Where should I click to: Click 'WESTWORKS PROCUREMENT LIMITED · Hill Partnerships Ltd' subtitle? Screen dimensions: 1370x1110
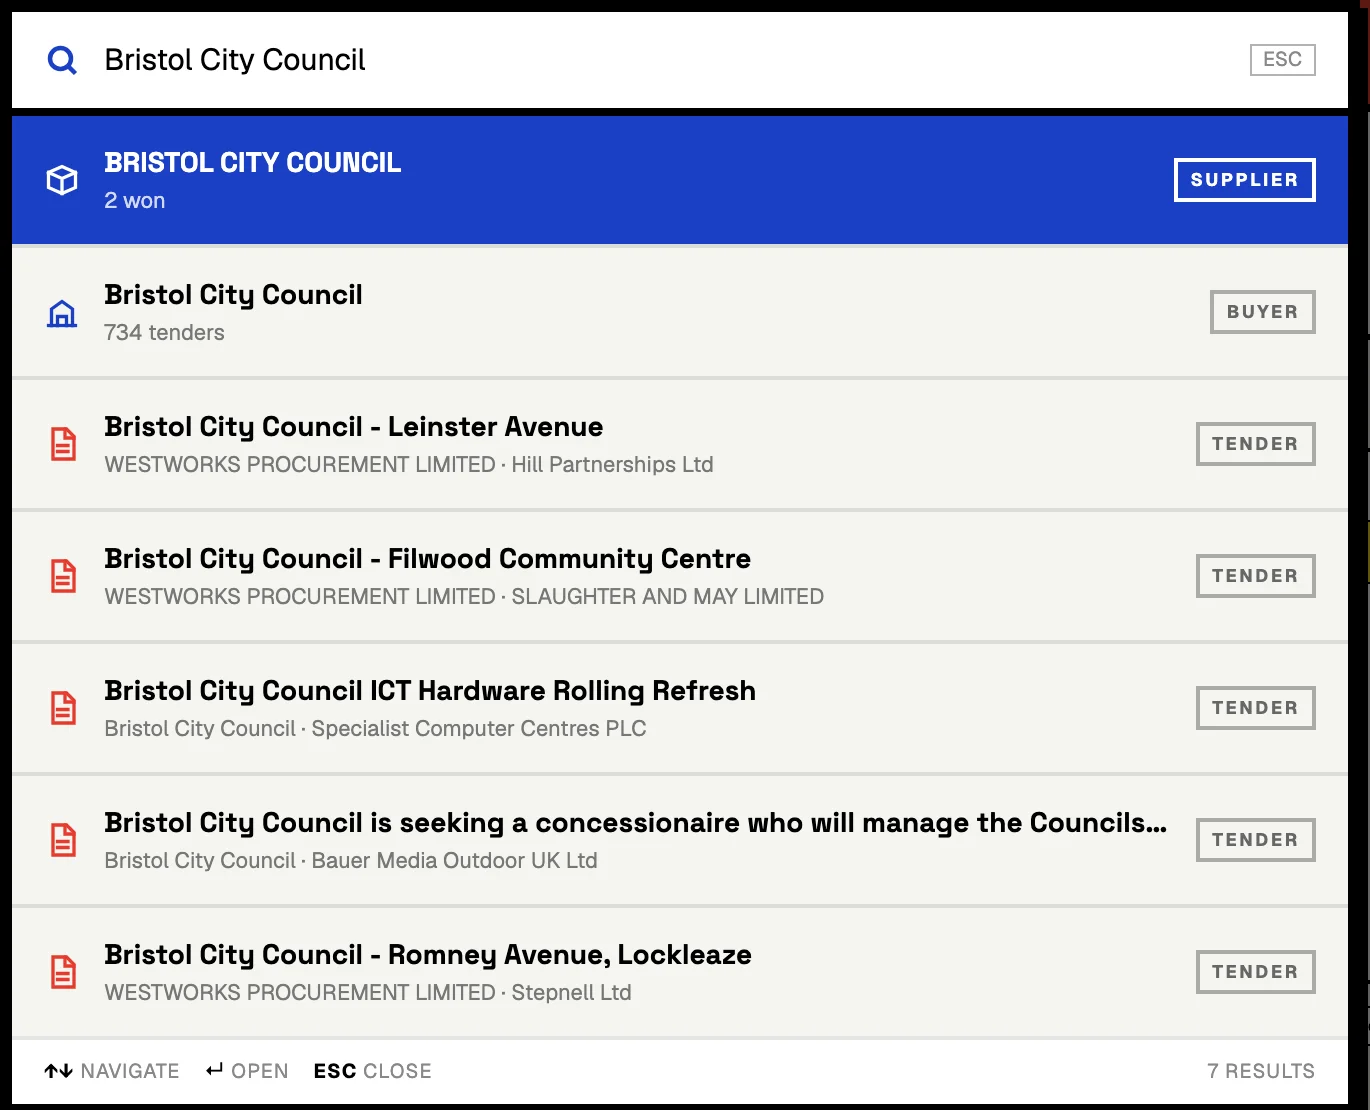409,465
